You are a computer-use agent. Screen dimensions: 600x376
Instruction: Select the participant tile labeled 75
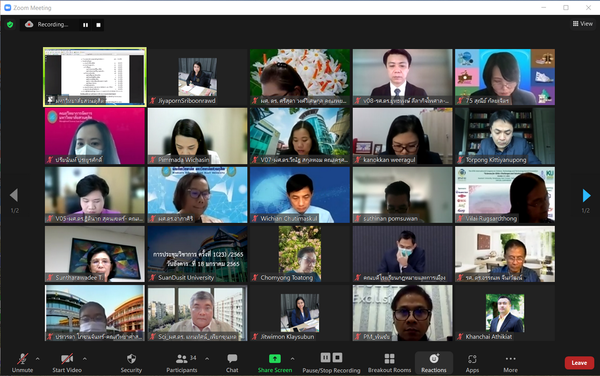click(505, 77)
